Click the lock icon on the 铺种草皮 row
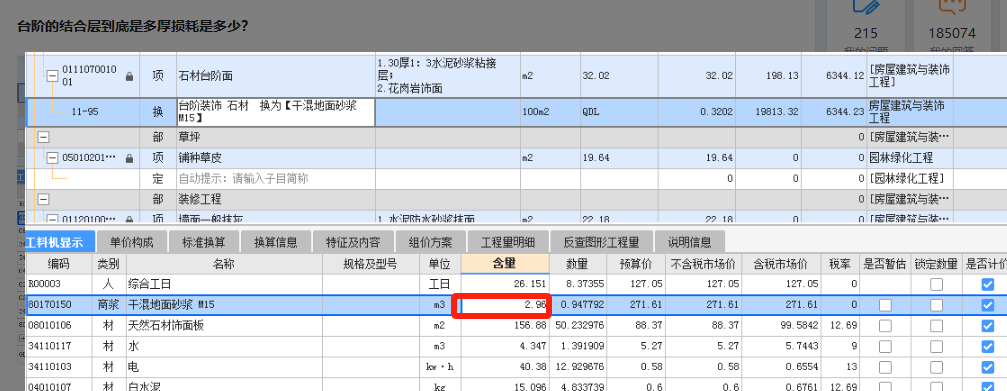Image resolution: width=1007 pixels, height=391 pixels. coord(130,158)
